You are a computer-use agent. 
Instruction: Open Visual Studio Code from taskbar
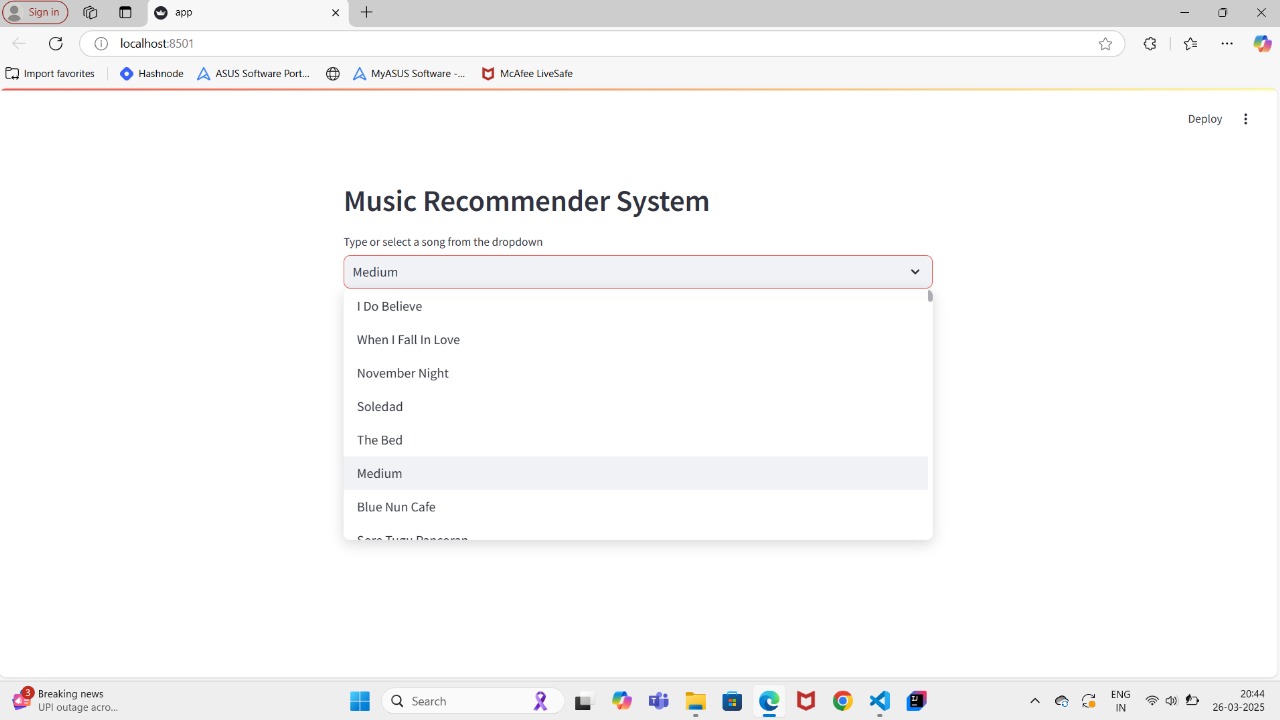879,701
